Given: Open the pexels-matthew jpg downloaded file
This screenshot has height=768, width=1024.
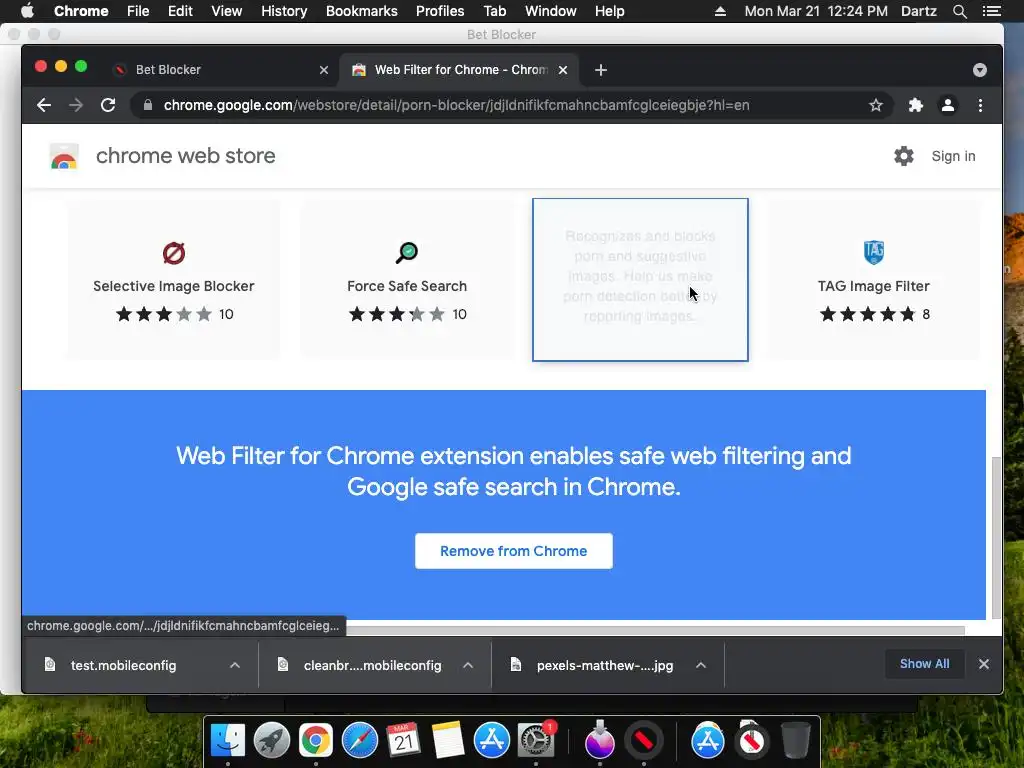Looking at the screenshot, I should 605,665.
